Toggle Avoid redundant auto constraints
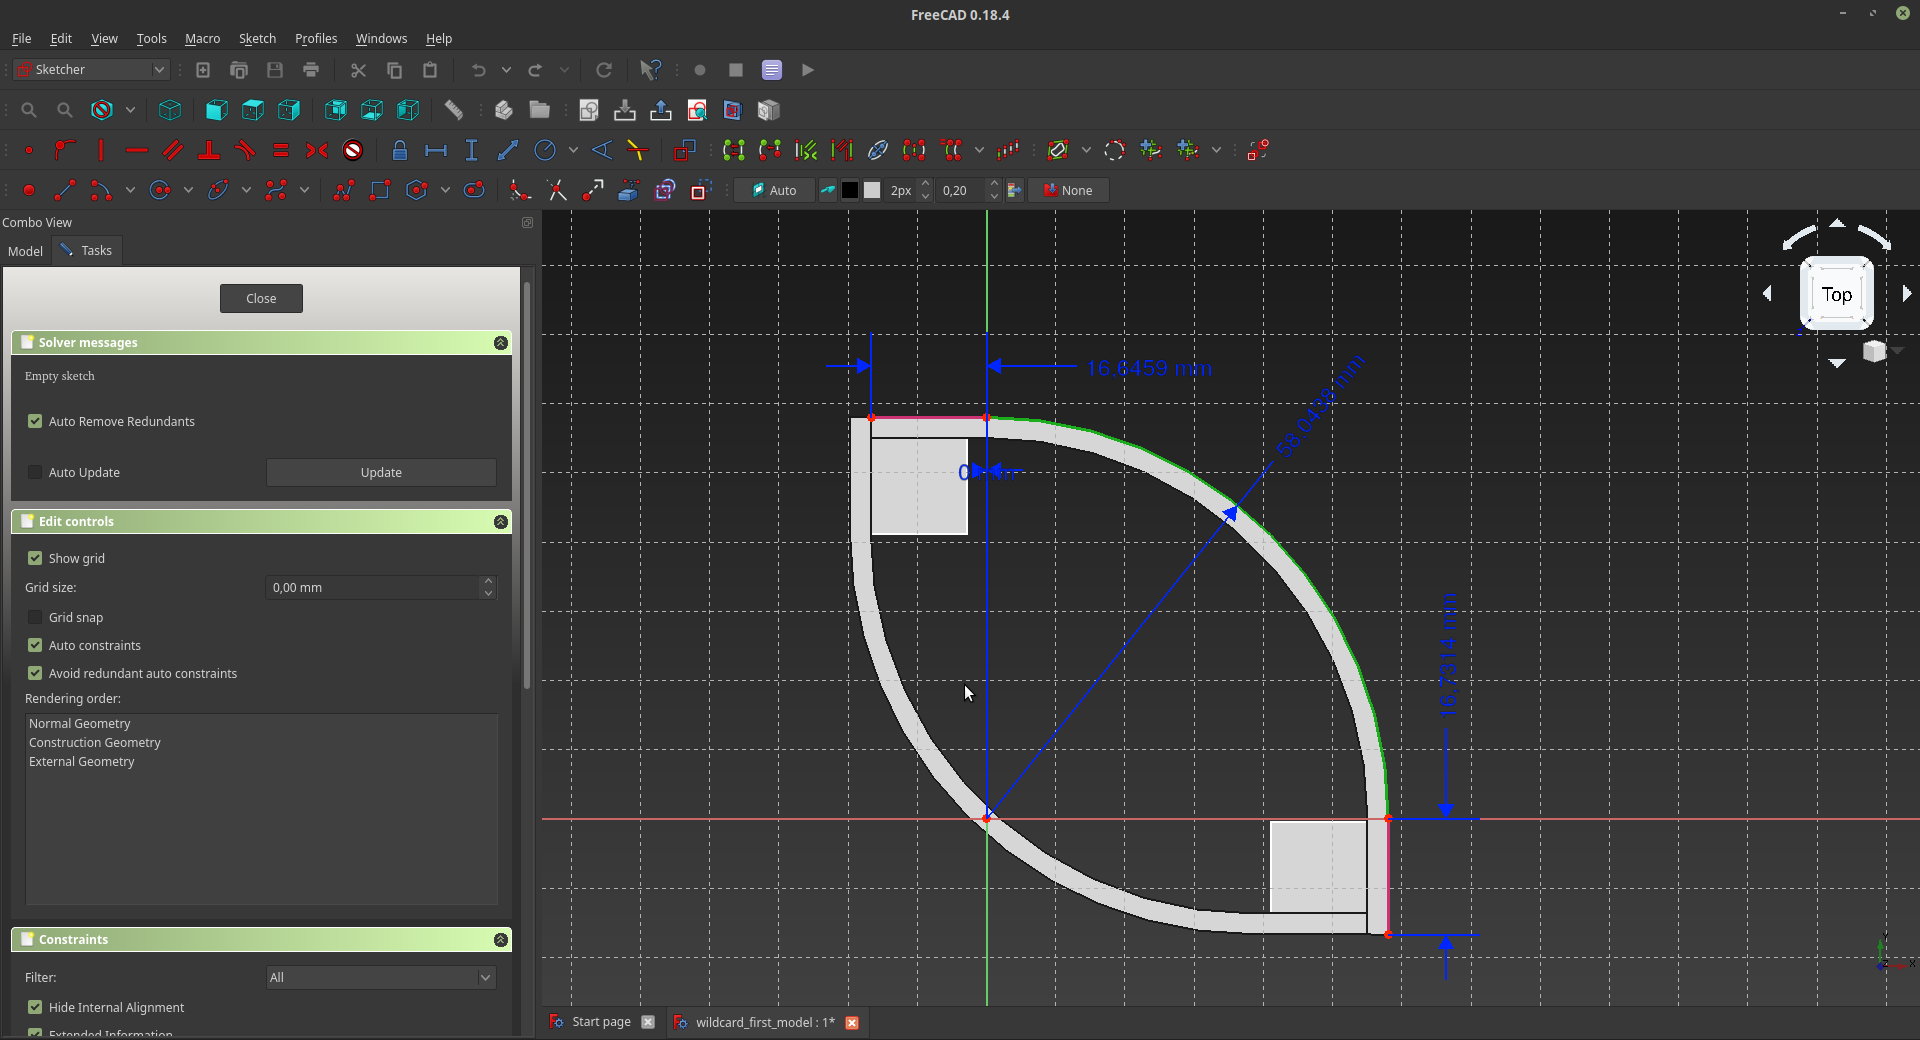1920x1040 pixels. tap(35, 673)
